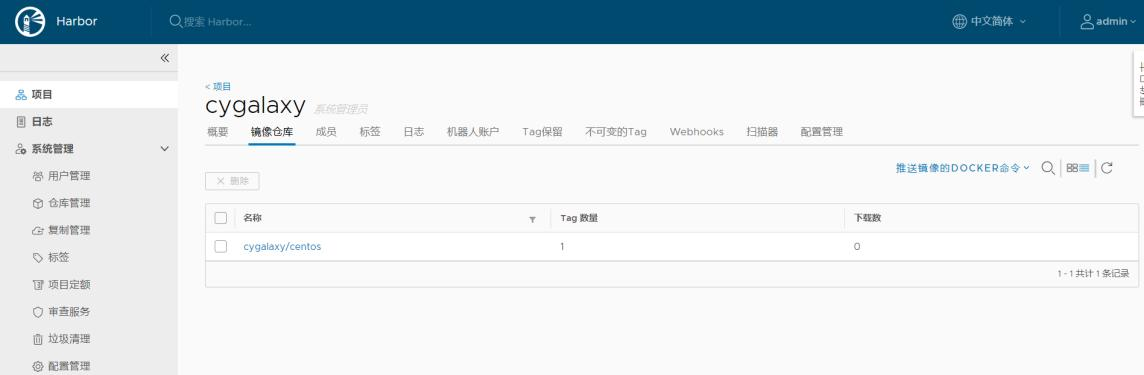Viewport: 1144px width, 375px height.
Task: Refresh the repository list
Action: click(x=1107, y=168)
